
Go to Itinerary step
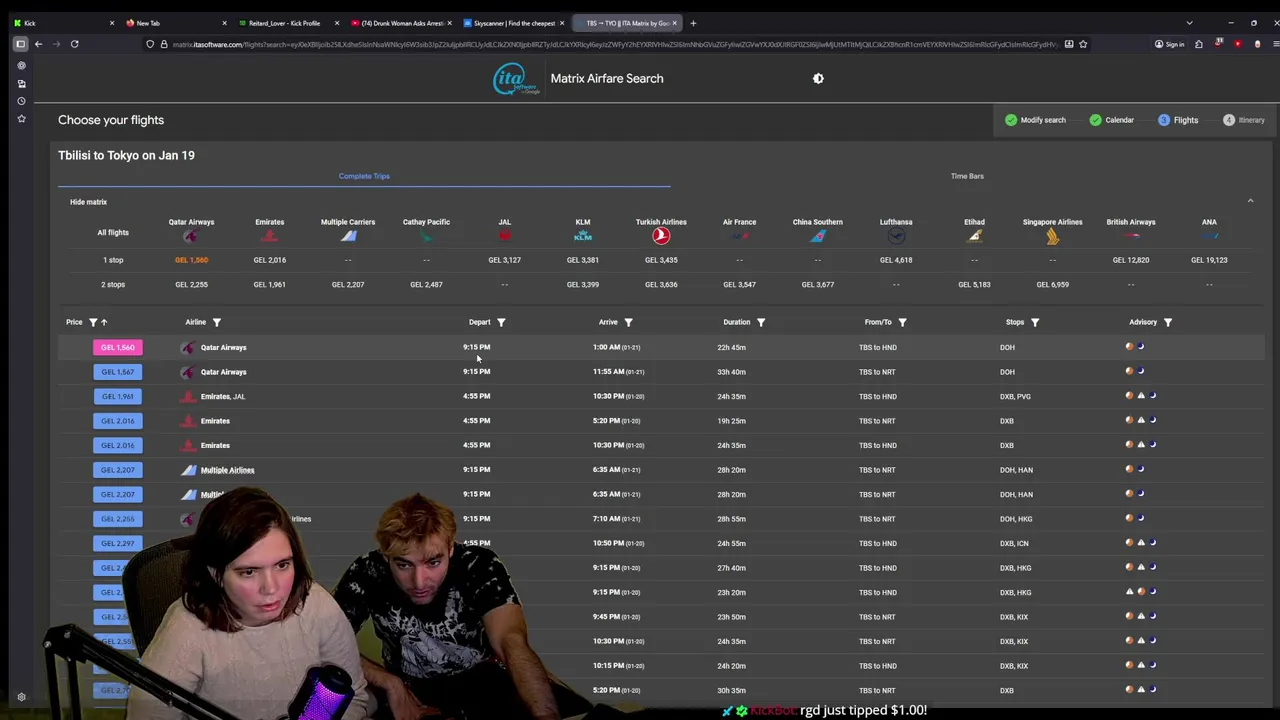1244,120
